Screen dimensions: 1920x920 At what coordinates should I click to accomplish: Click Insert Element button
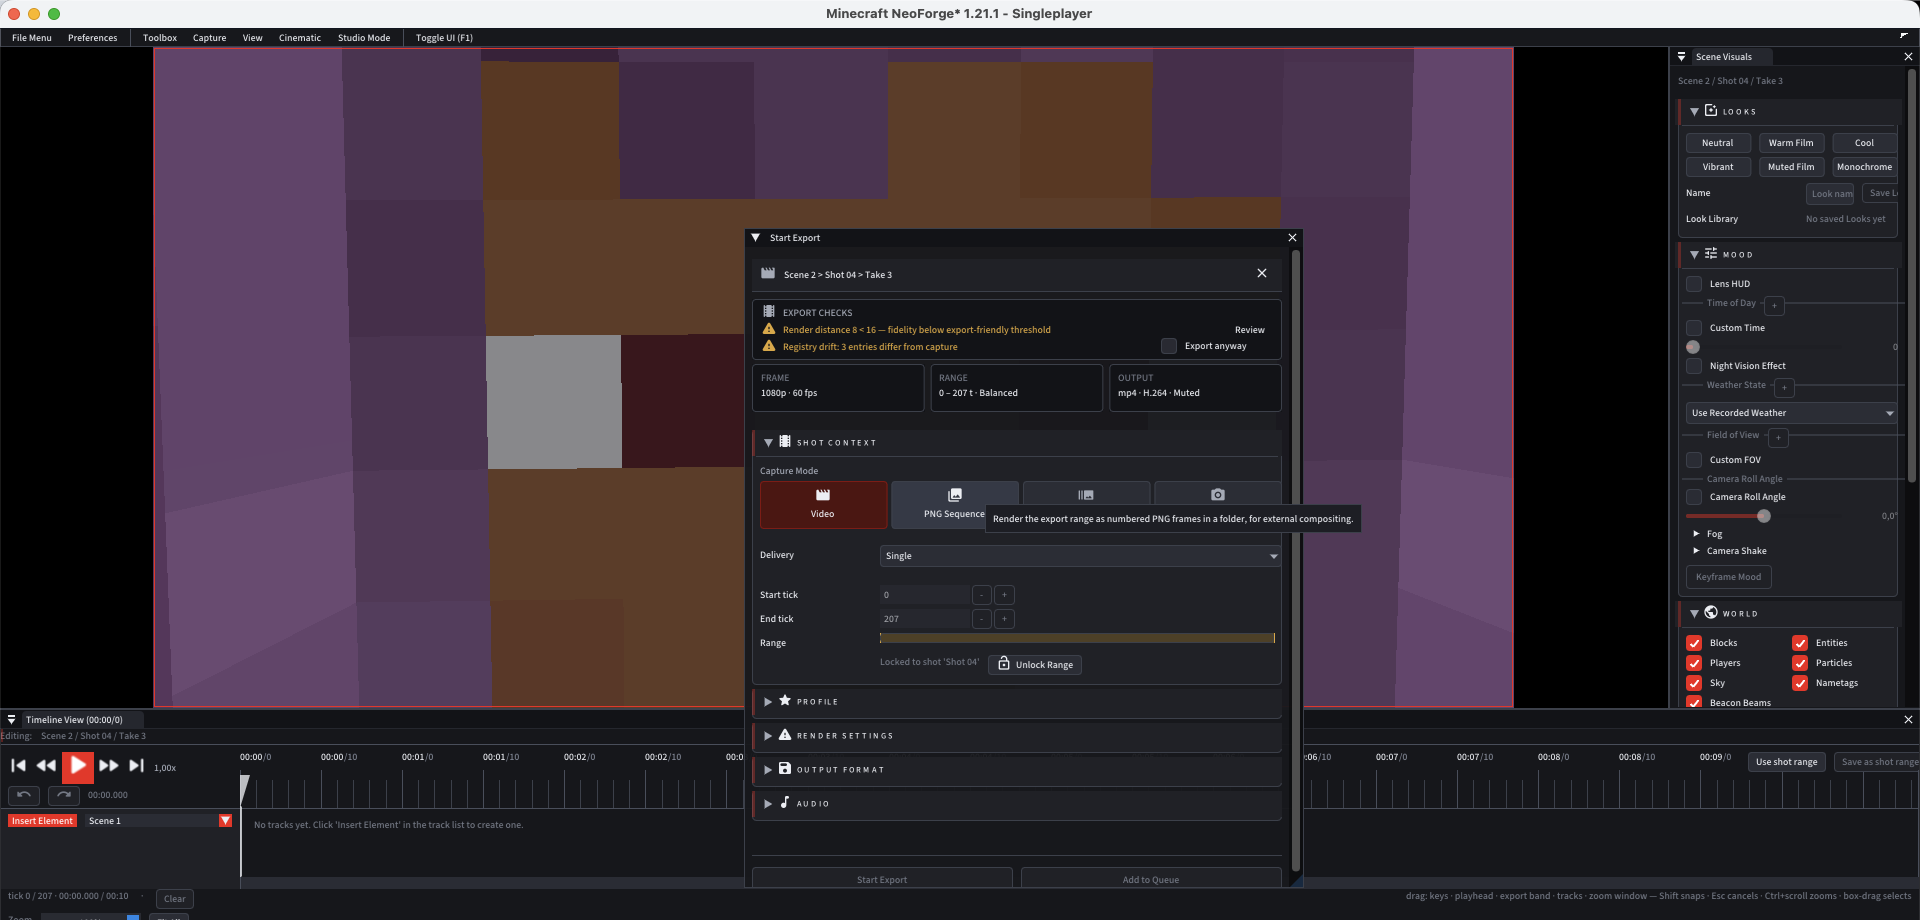(x=42, y=821)
